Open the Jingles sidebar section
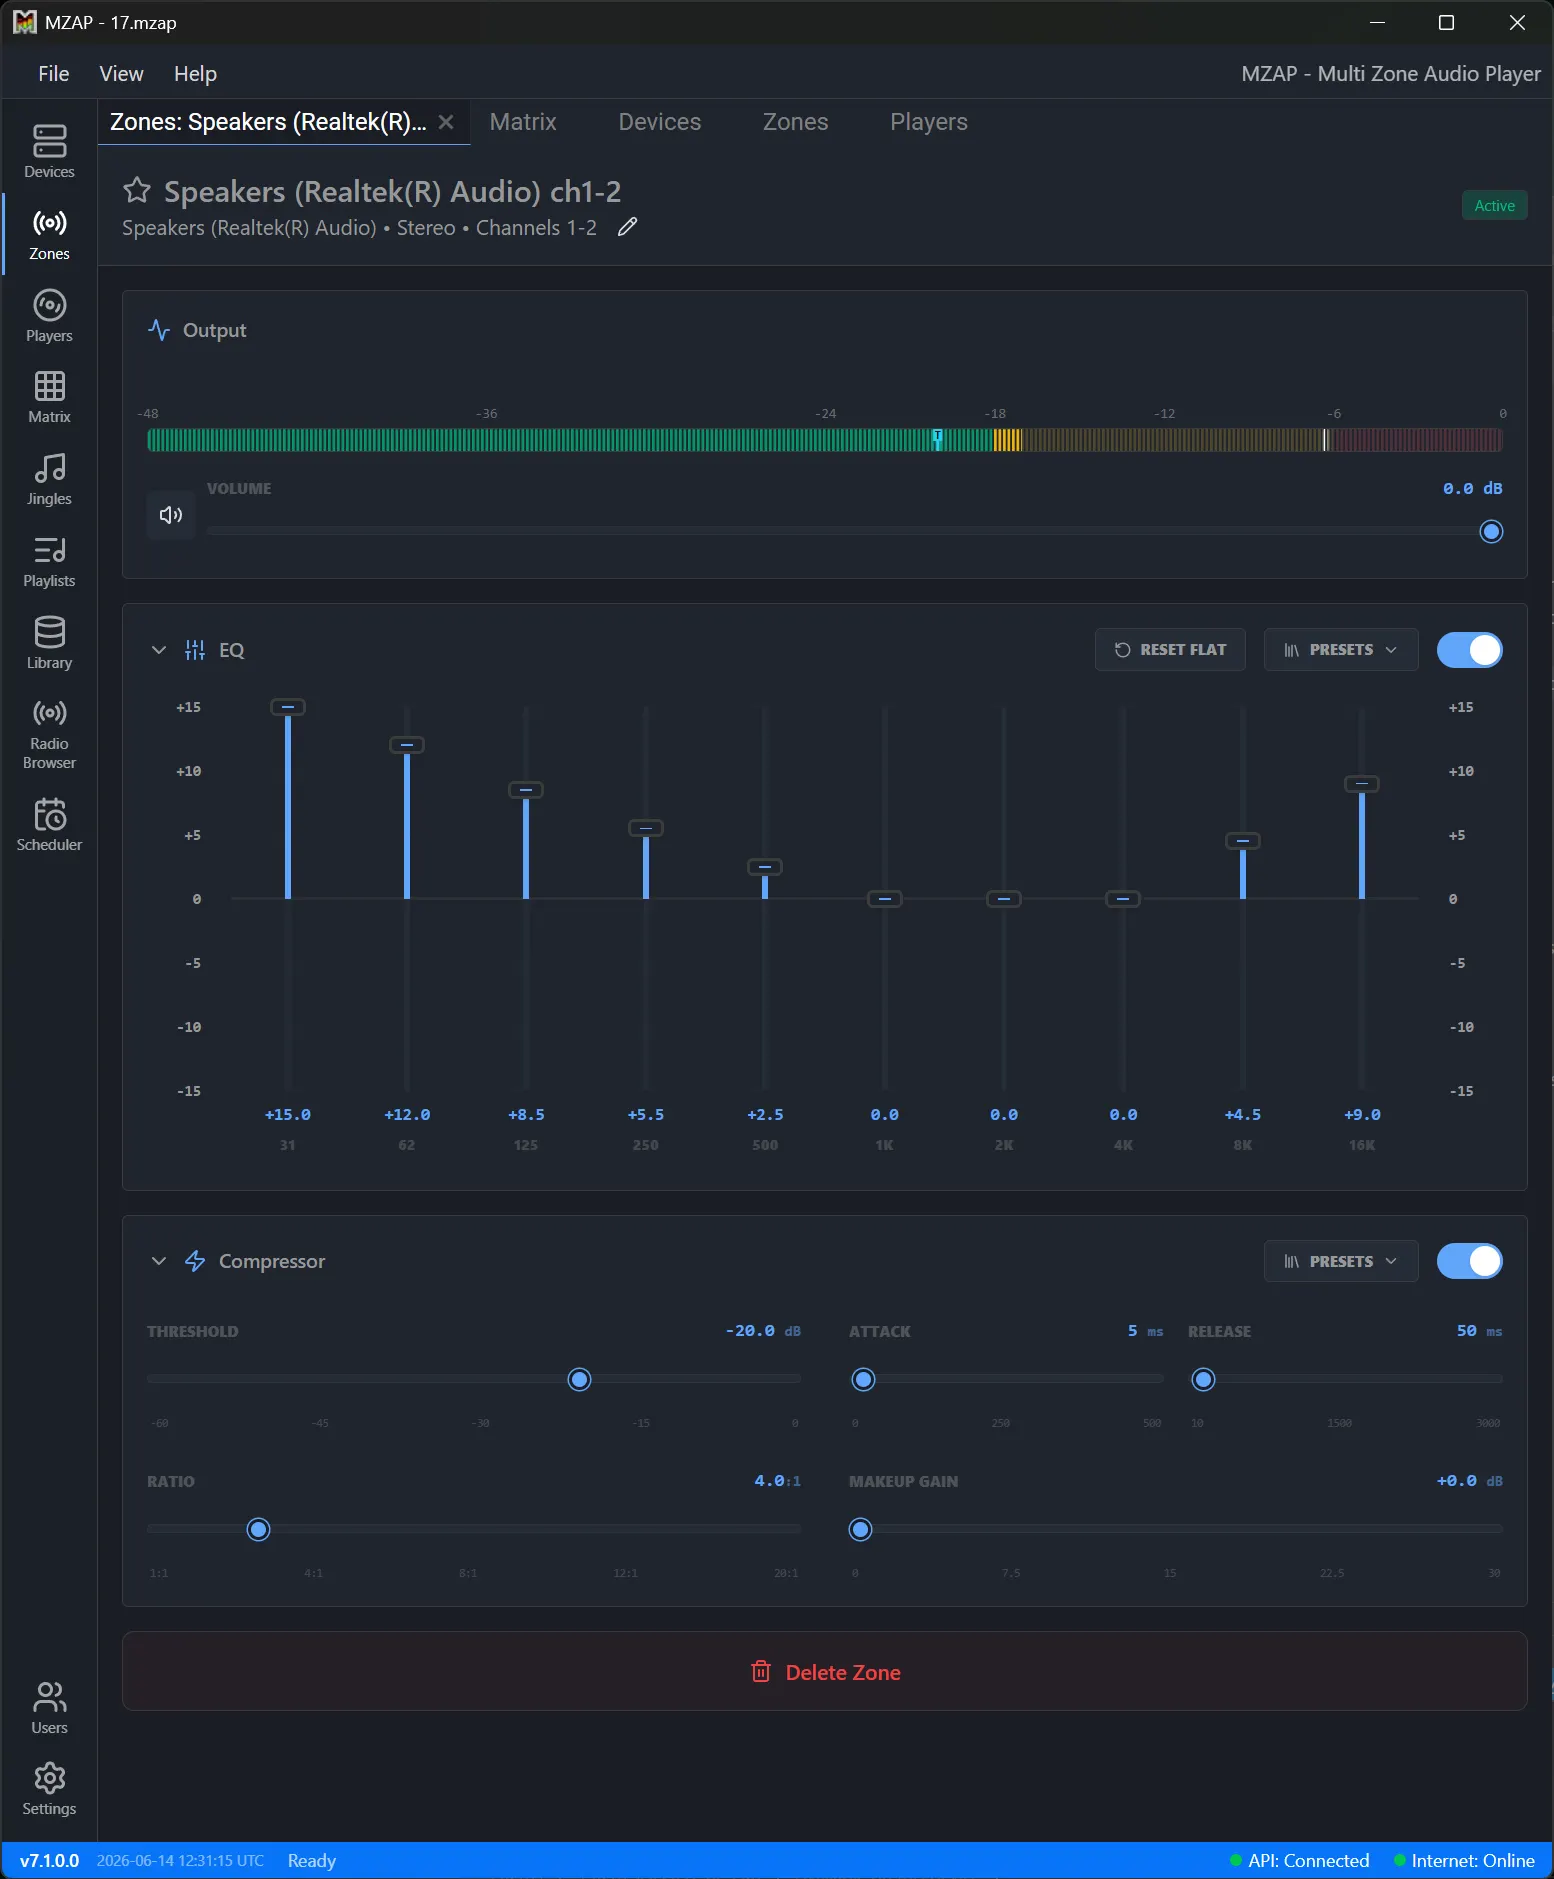This screenshot has height=1879, width=1554. [49, 480]
